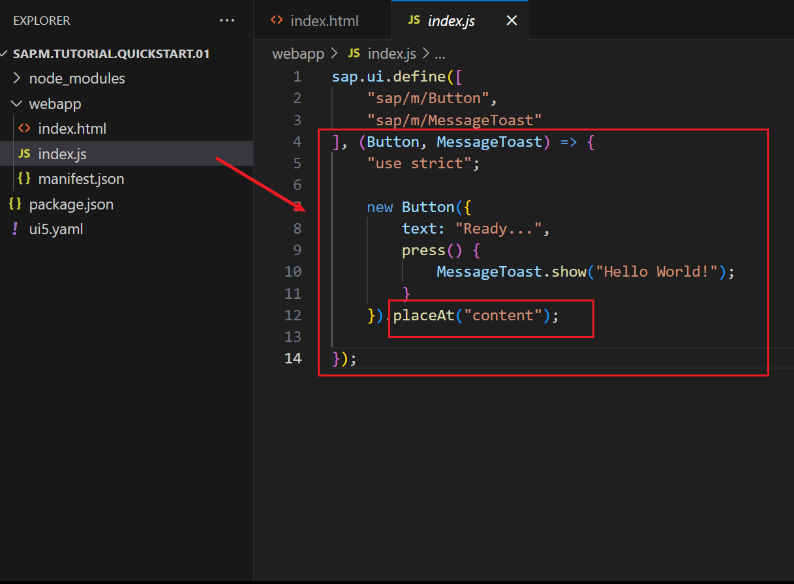This screenshot has width=794, height=584.
Task: Open manifest.json from the file tree
Action: [81, 179]
